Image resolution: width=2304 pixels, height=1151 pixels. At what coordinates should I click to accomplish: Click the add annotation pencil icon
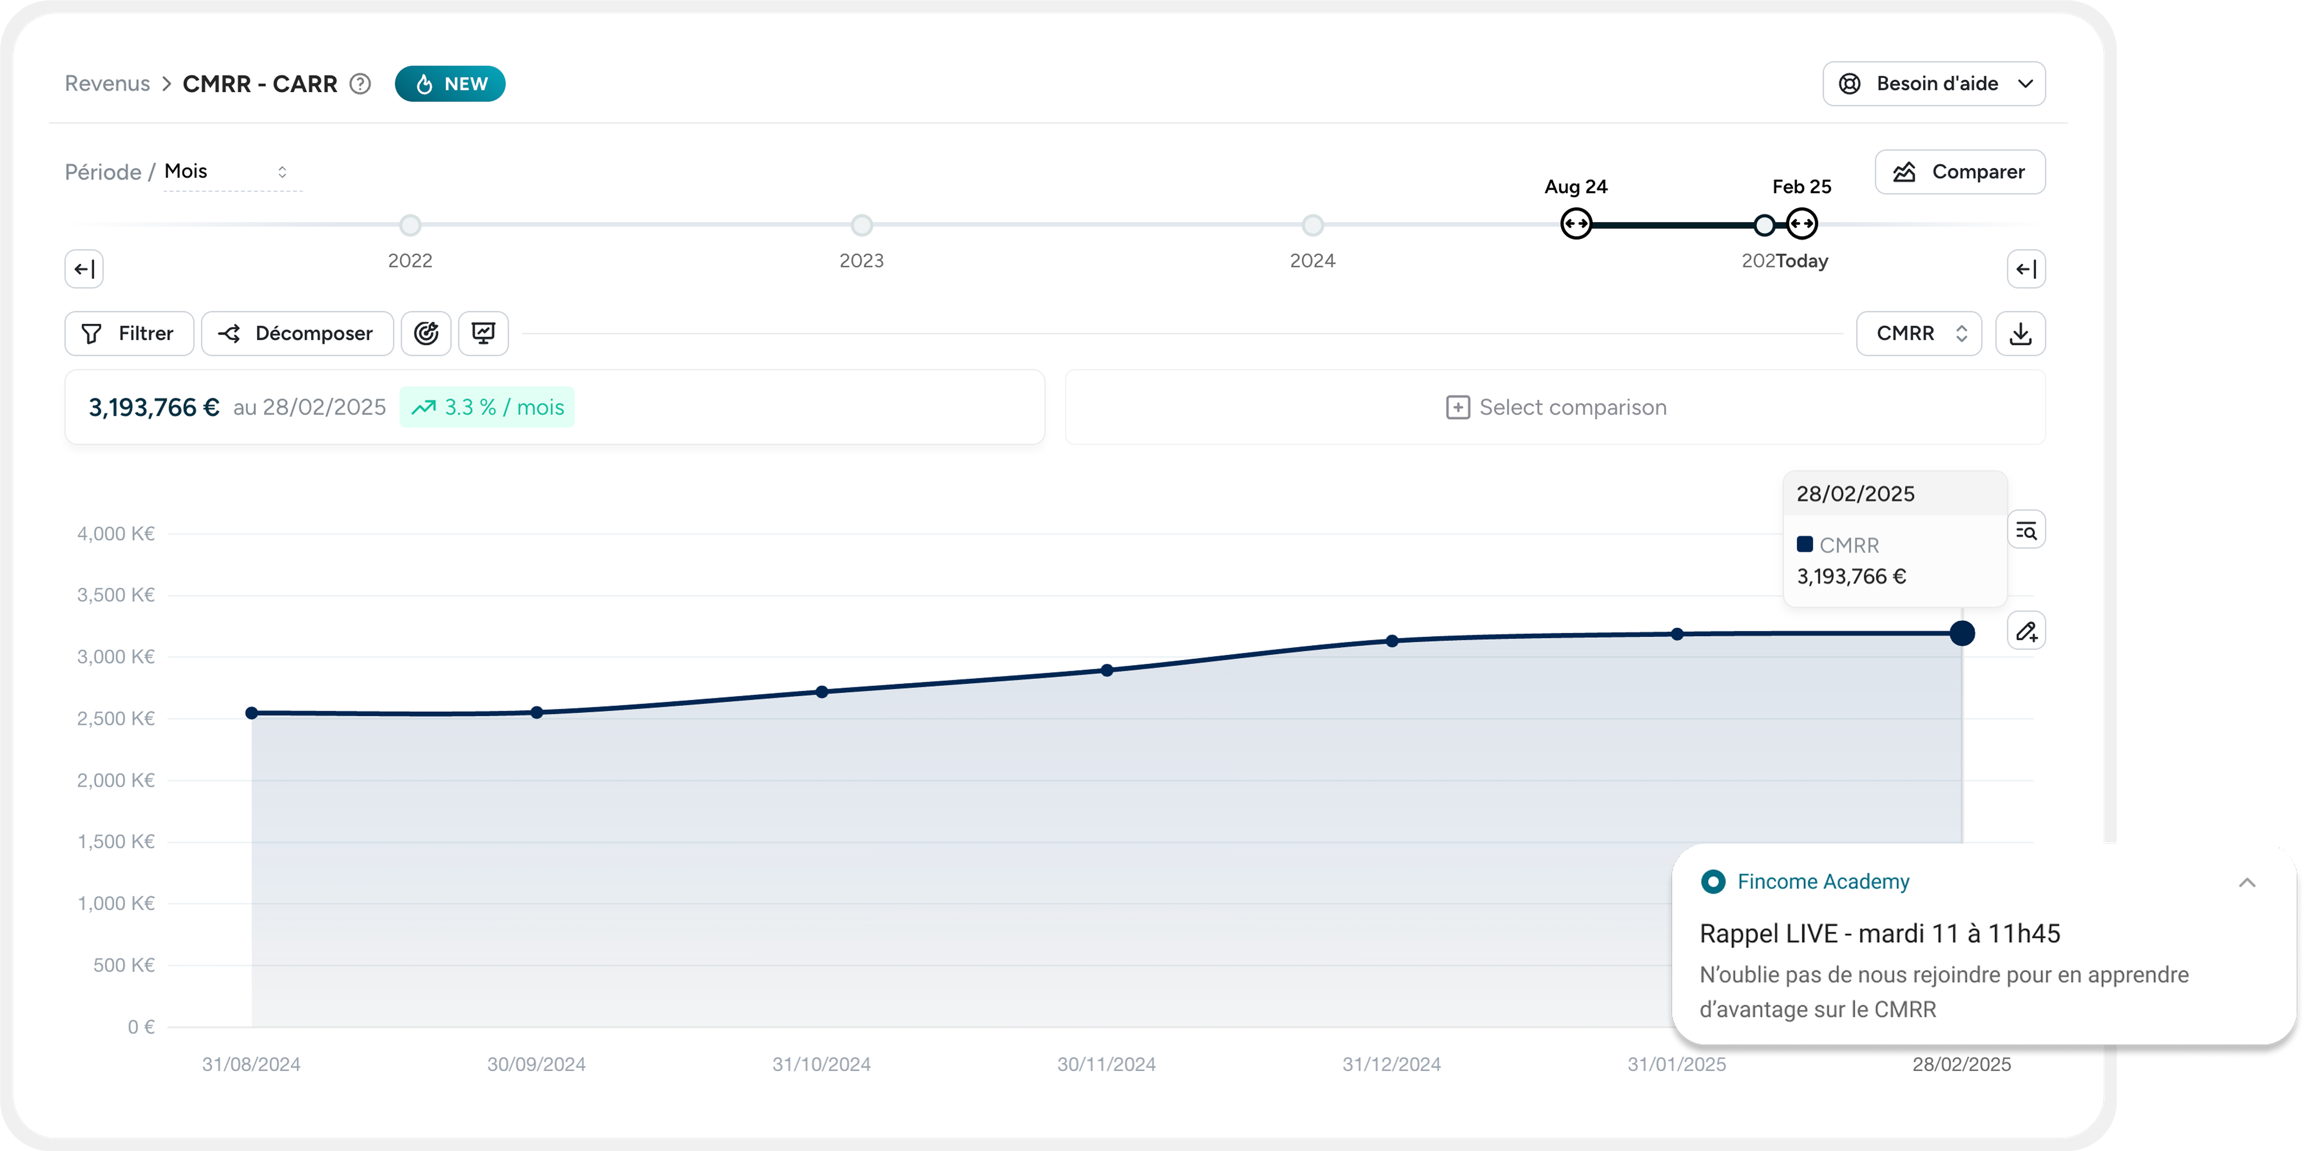[x=2026, y=631]
